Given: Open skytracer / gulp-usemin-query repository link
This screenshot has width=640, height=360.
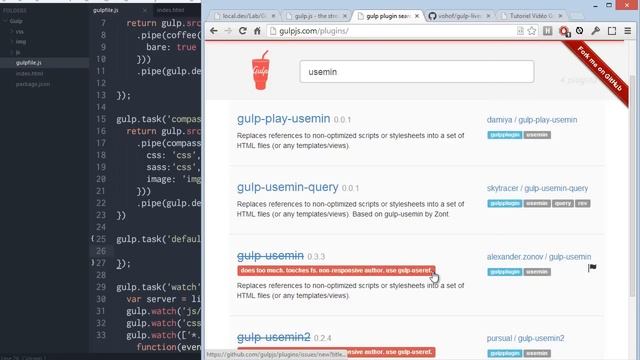Looking at the screenshot, I should click(537, 188).
